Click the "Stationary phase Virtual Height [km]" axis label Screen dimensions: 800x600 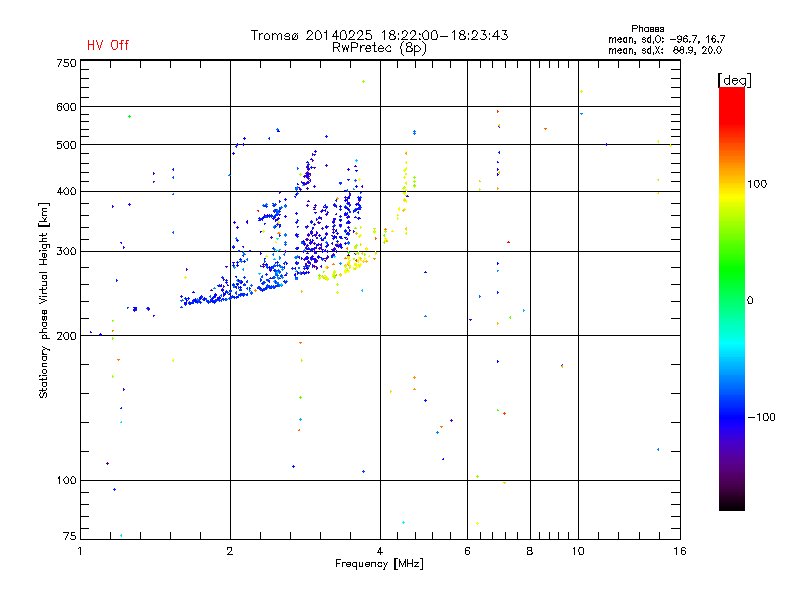44,300
